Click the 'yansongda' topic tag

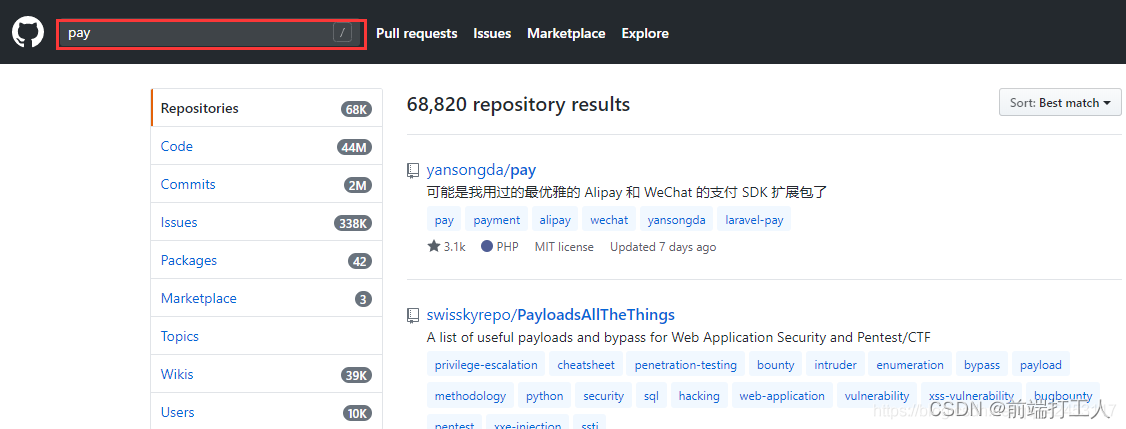(676, 220)
